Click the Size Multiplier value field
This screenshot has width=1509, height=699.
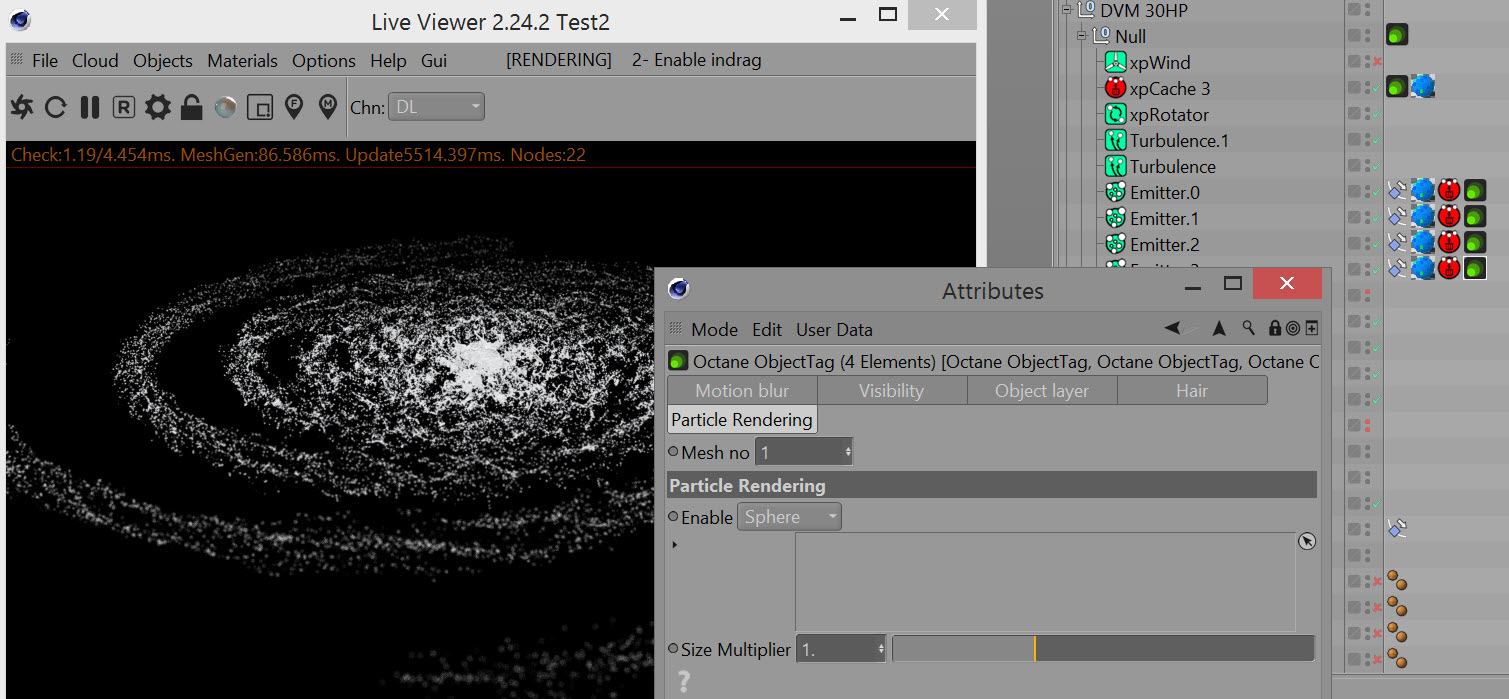[841, 649]
